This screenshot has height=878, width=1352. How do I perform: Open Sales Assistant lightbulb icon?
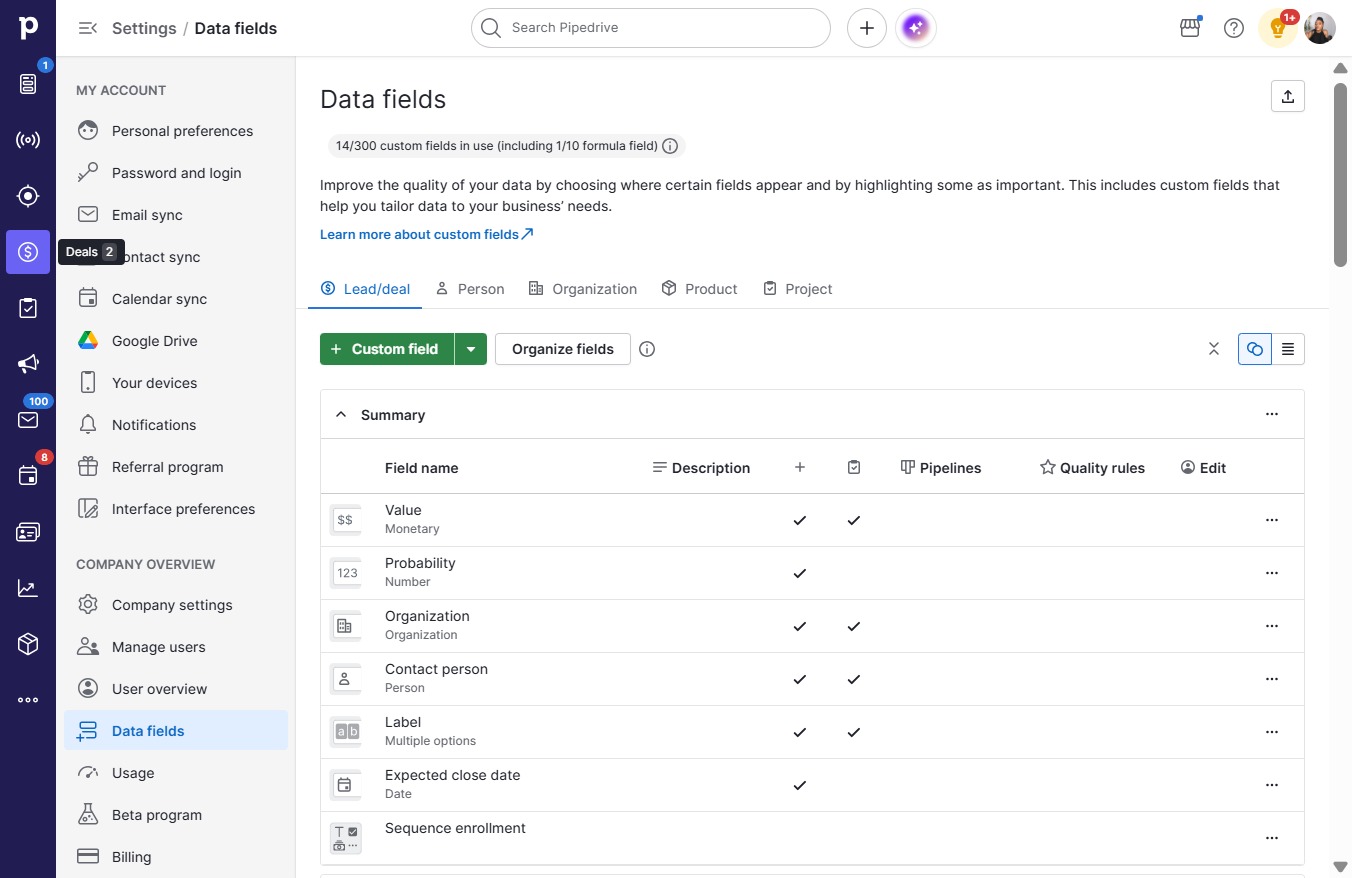(1278, 28)
